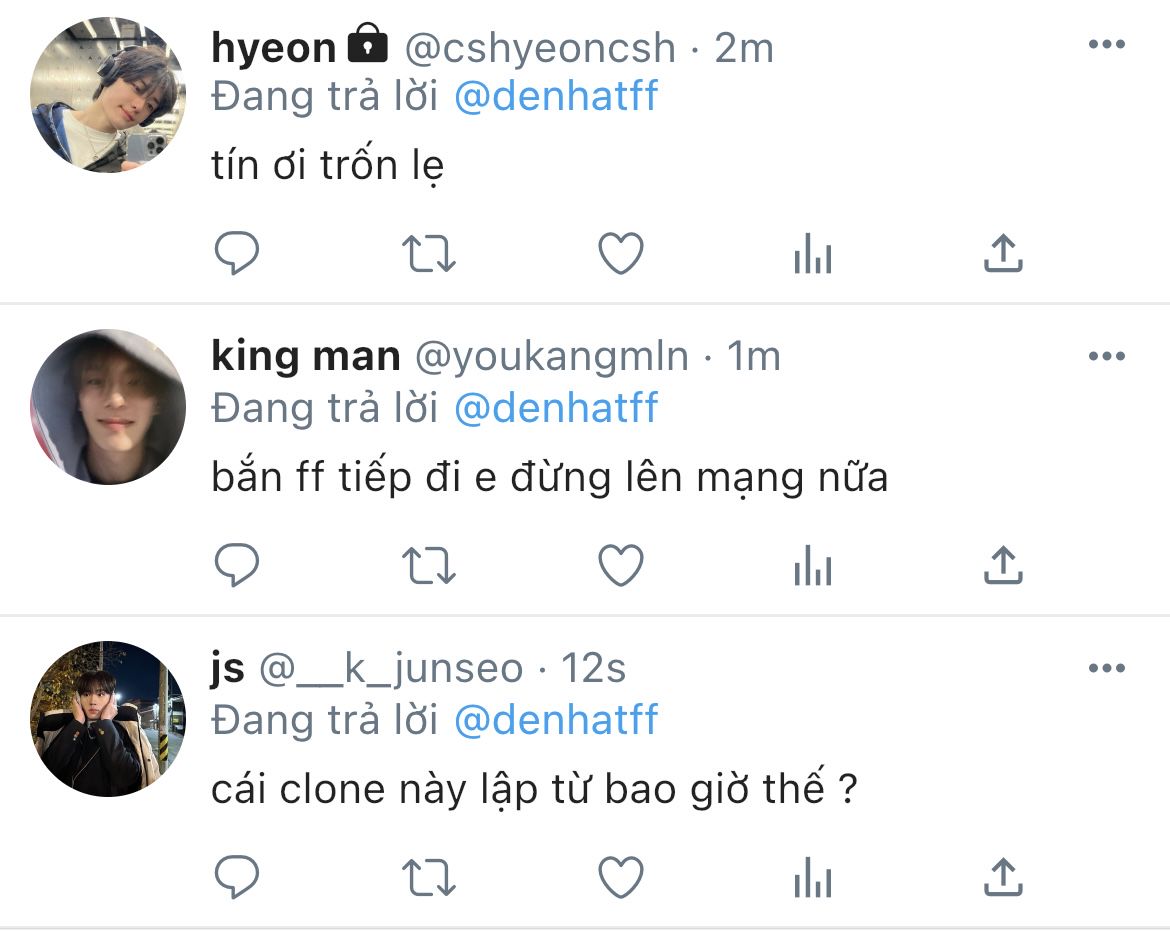The width and height of the screenshot is (1170, 936).
Task: Reply to hyeon's tweet
Action: (x=237, y=254)
